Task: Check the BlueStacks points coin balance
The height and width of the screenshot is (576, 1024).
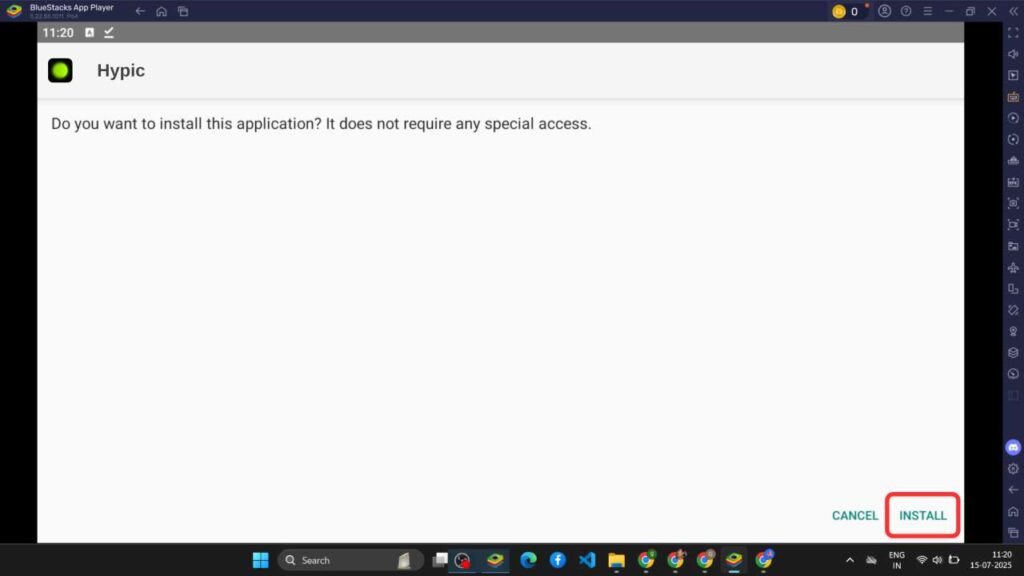Action: 843,11
